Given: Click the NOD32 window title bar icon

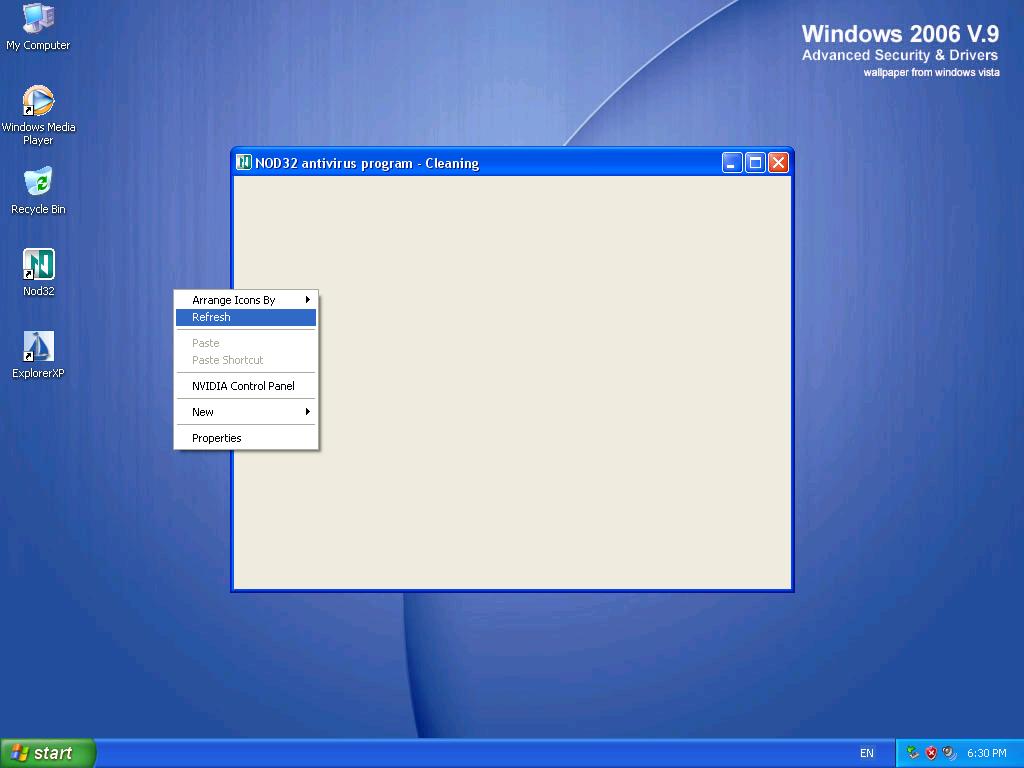Looking at the screenshot, I should click(x=244, y=162).
